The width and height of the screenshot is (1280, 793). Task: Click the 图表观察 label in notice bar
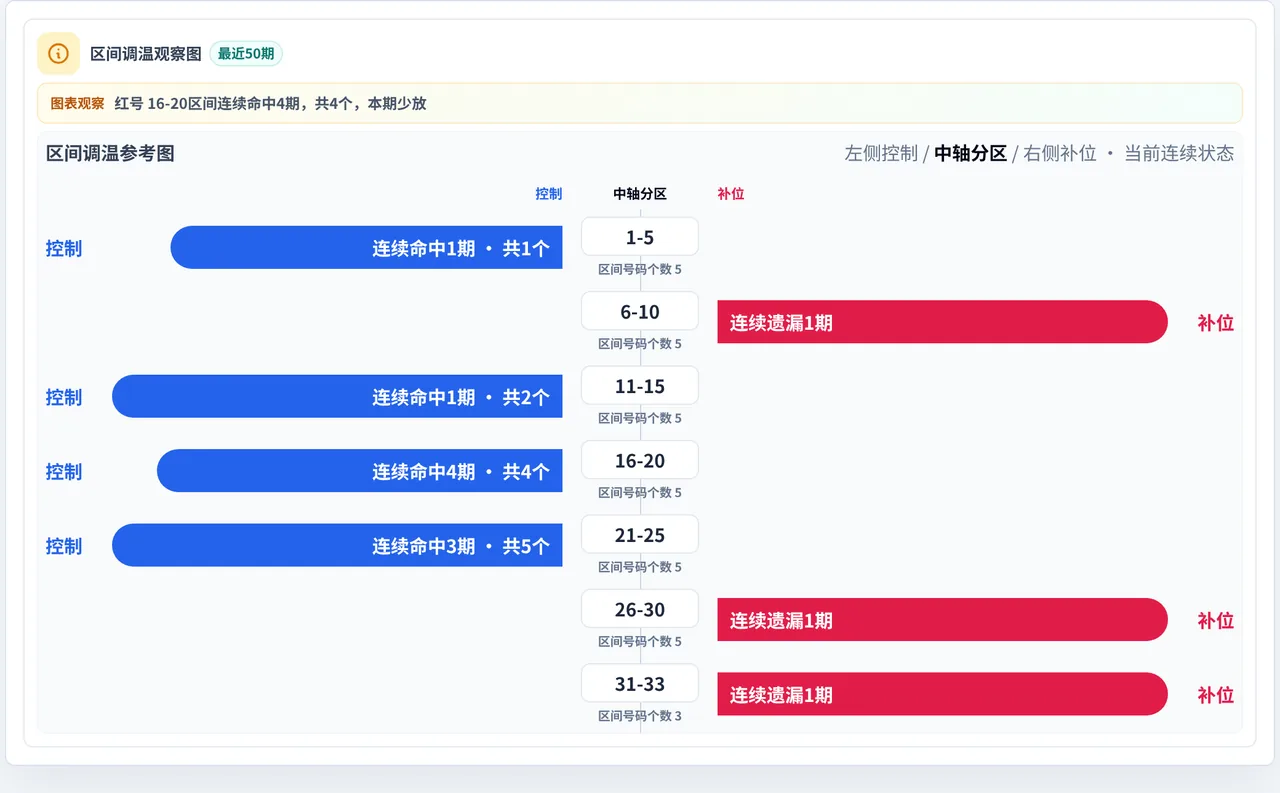pyautogui.click(x=77, y=103)
